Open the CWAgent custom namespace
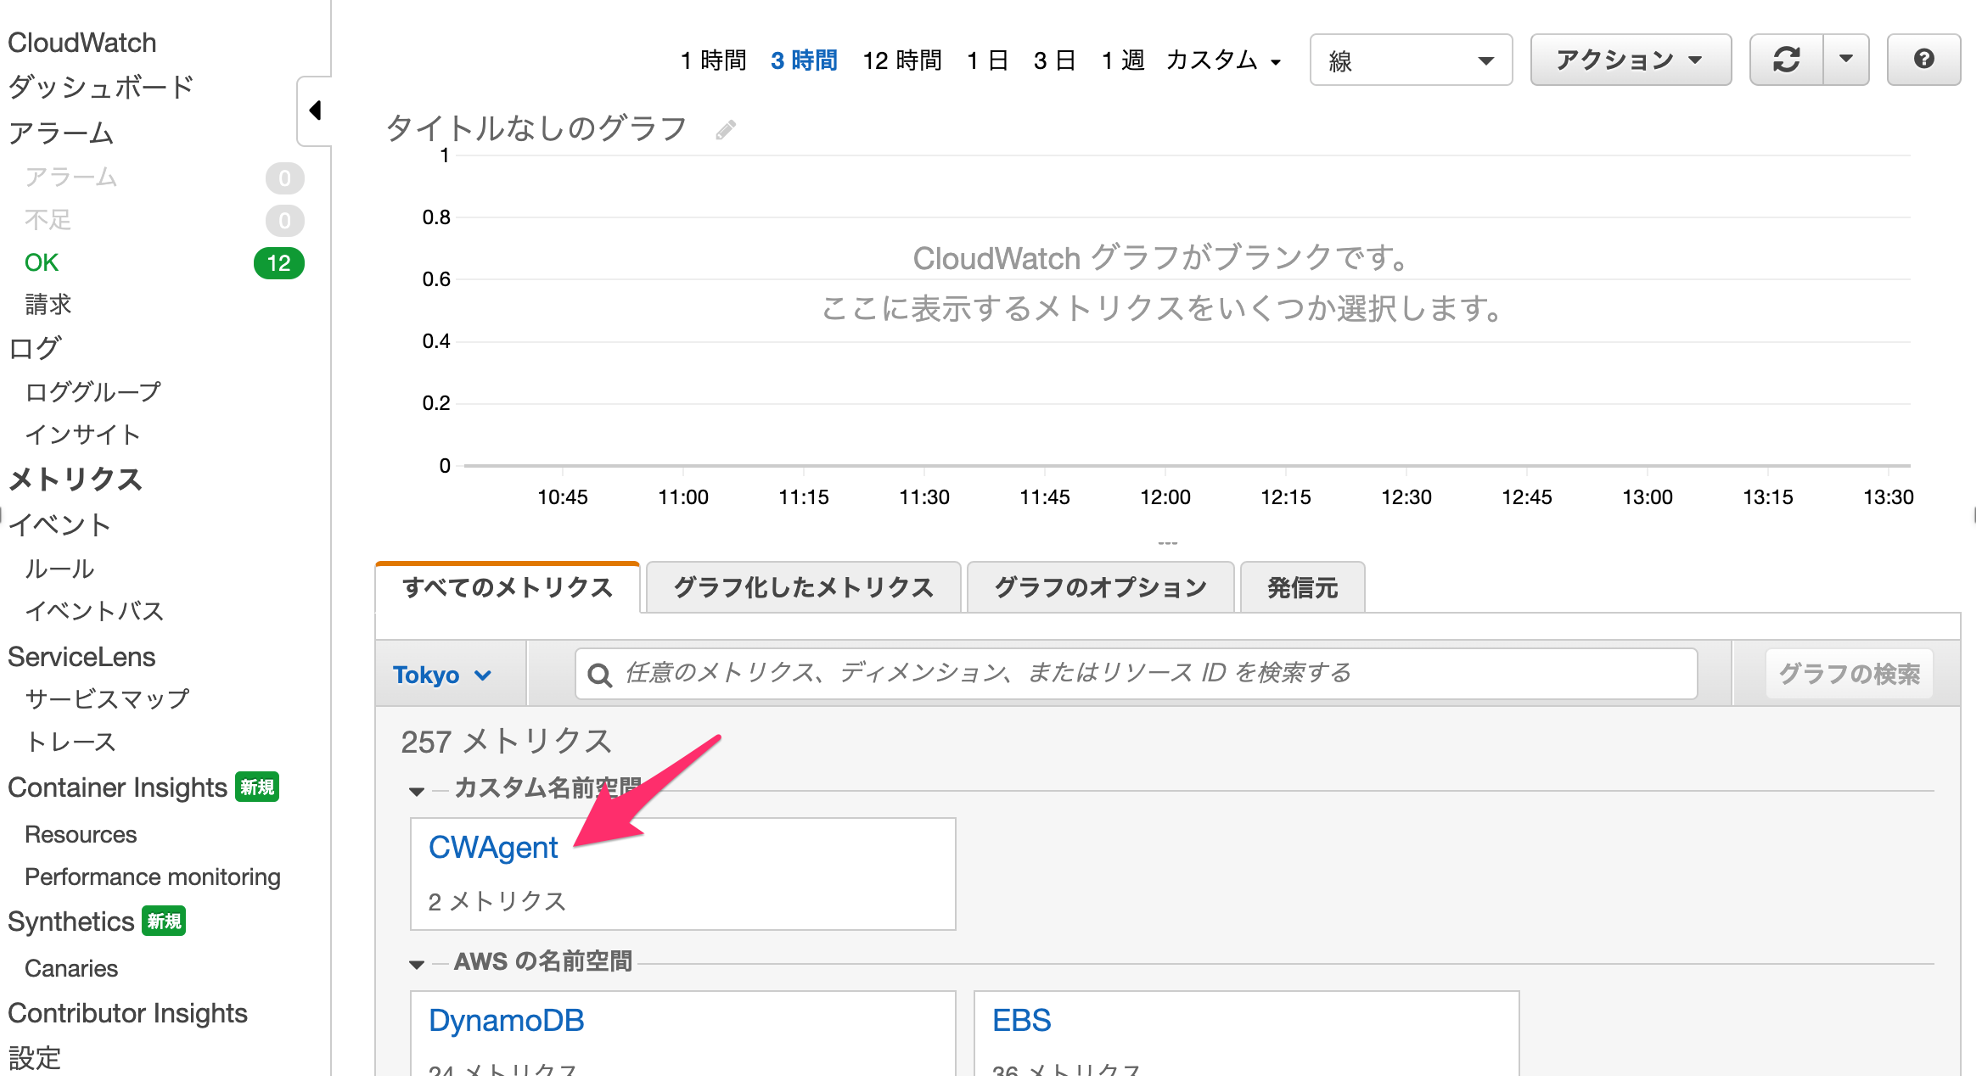Screen dimensions: 1976x1076 pyautogui.click(x=493, y=847)
